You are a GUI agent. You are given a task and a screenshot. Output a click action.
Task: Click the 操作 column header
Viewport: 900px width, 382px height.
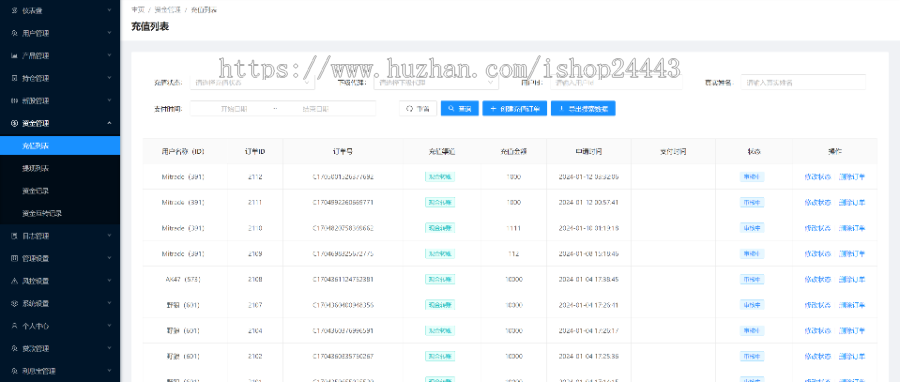(x=835, y=152)
